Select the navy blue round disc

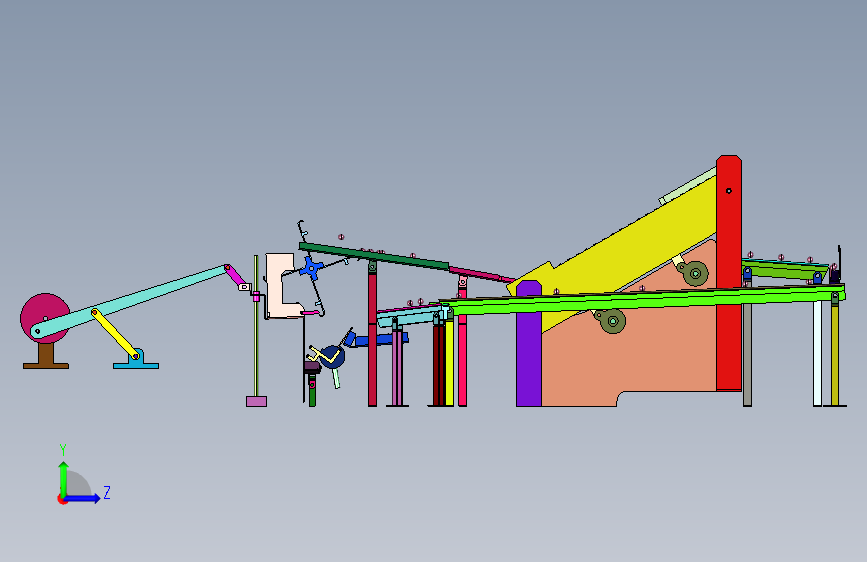pos(332,357)
